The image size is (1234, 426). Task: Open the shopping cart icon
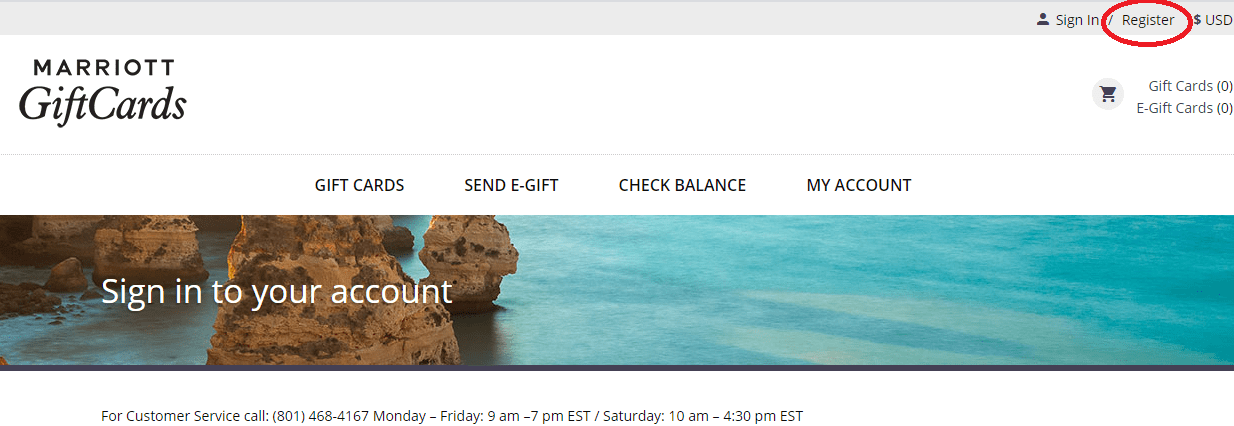point(1108,95)
